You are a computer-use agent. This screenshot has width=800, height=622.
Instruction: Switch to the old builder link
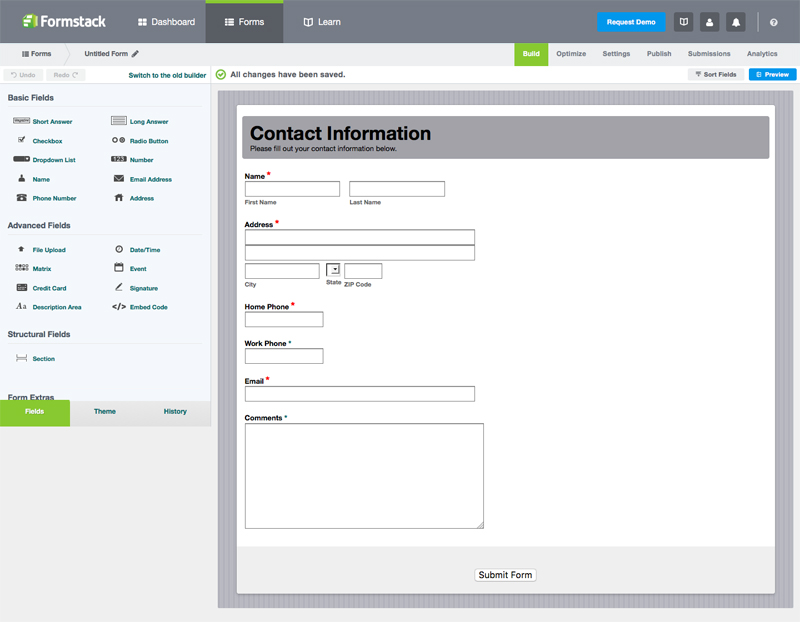[167, 75]
